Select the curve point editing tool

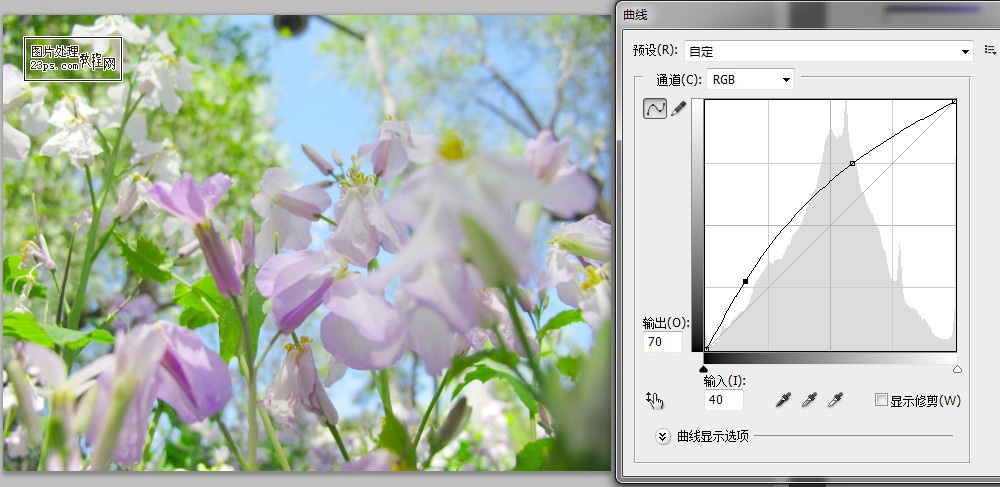coord(655,109)
